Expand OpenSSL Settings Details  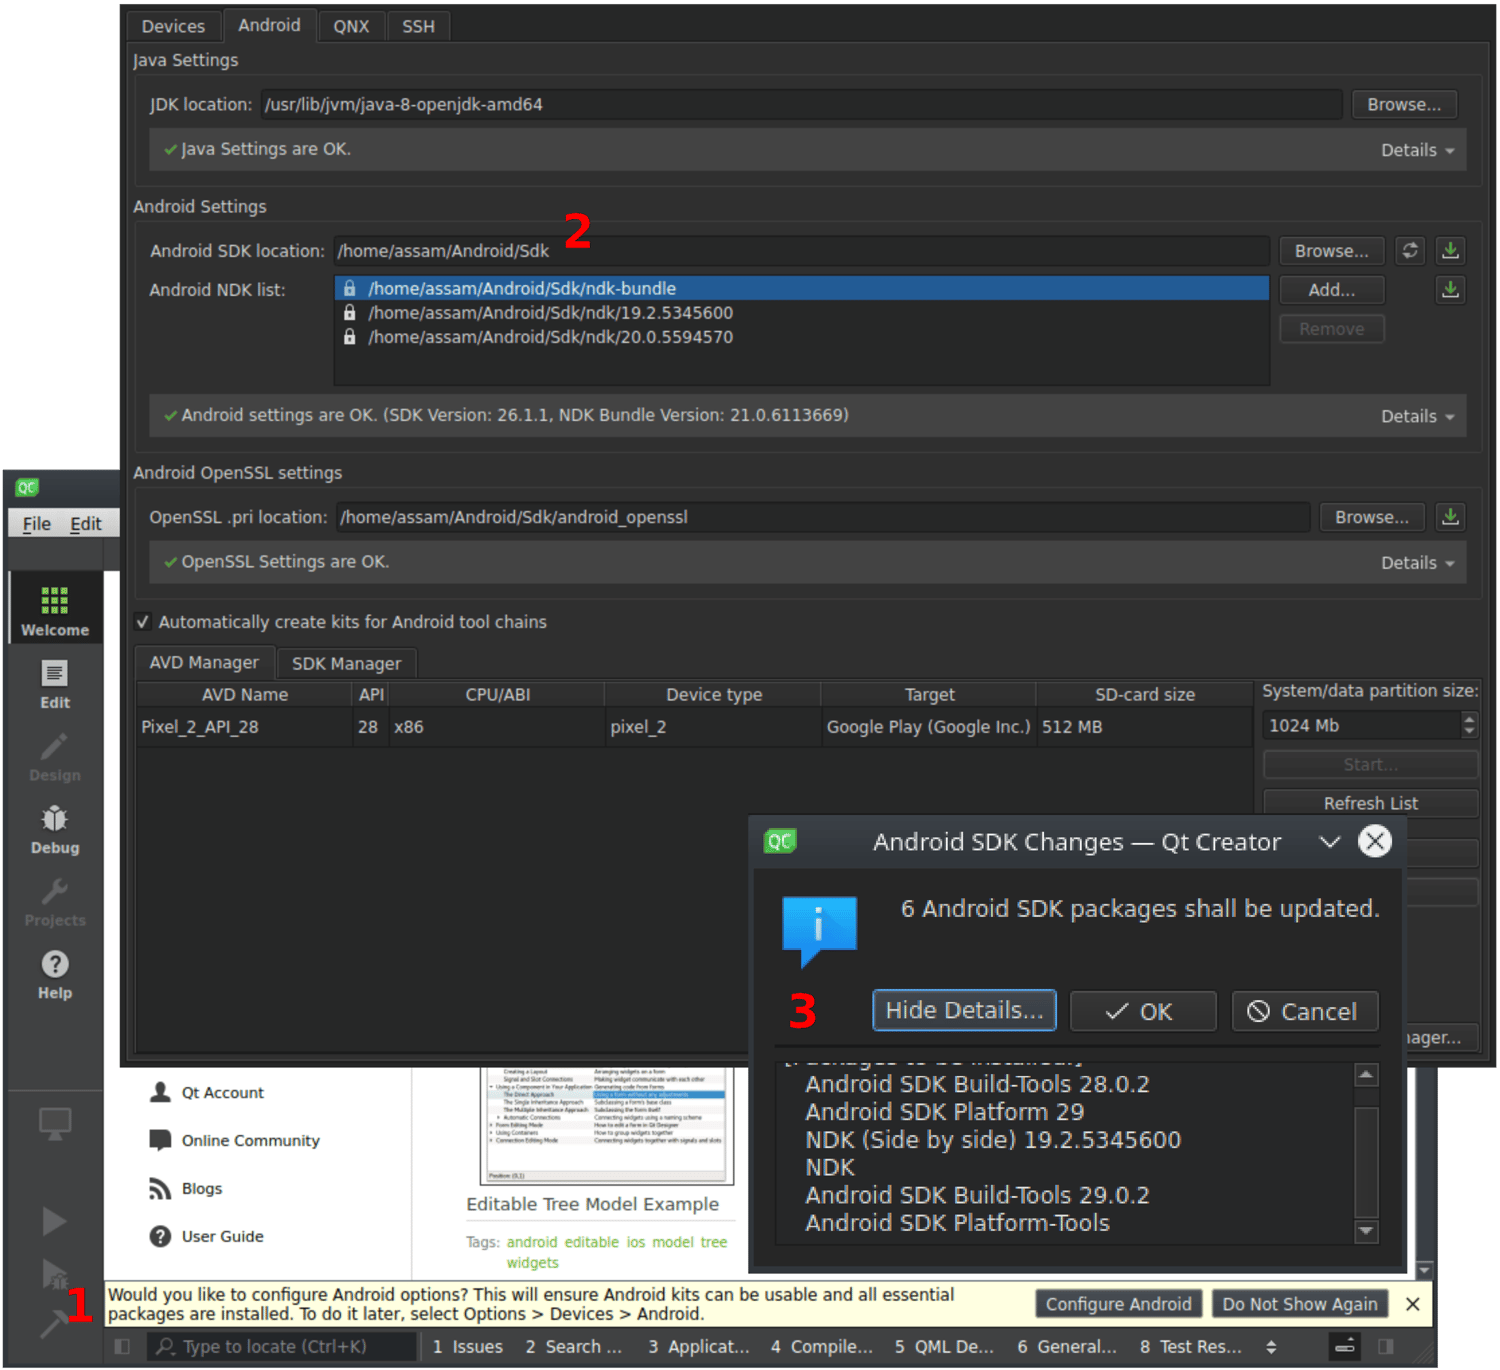[x=1417, y=563]
